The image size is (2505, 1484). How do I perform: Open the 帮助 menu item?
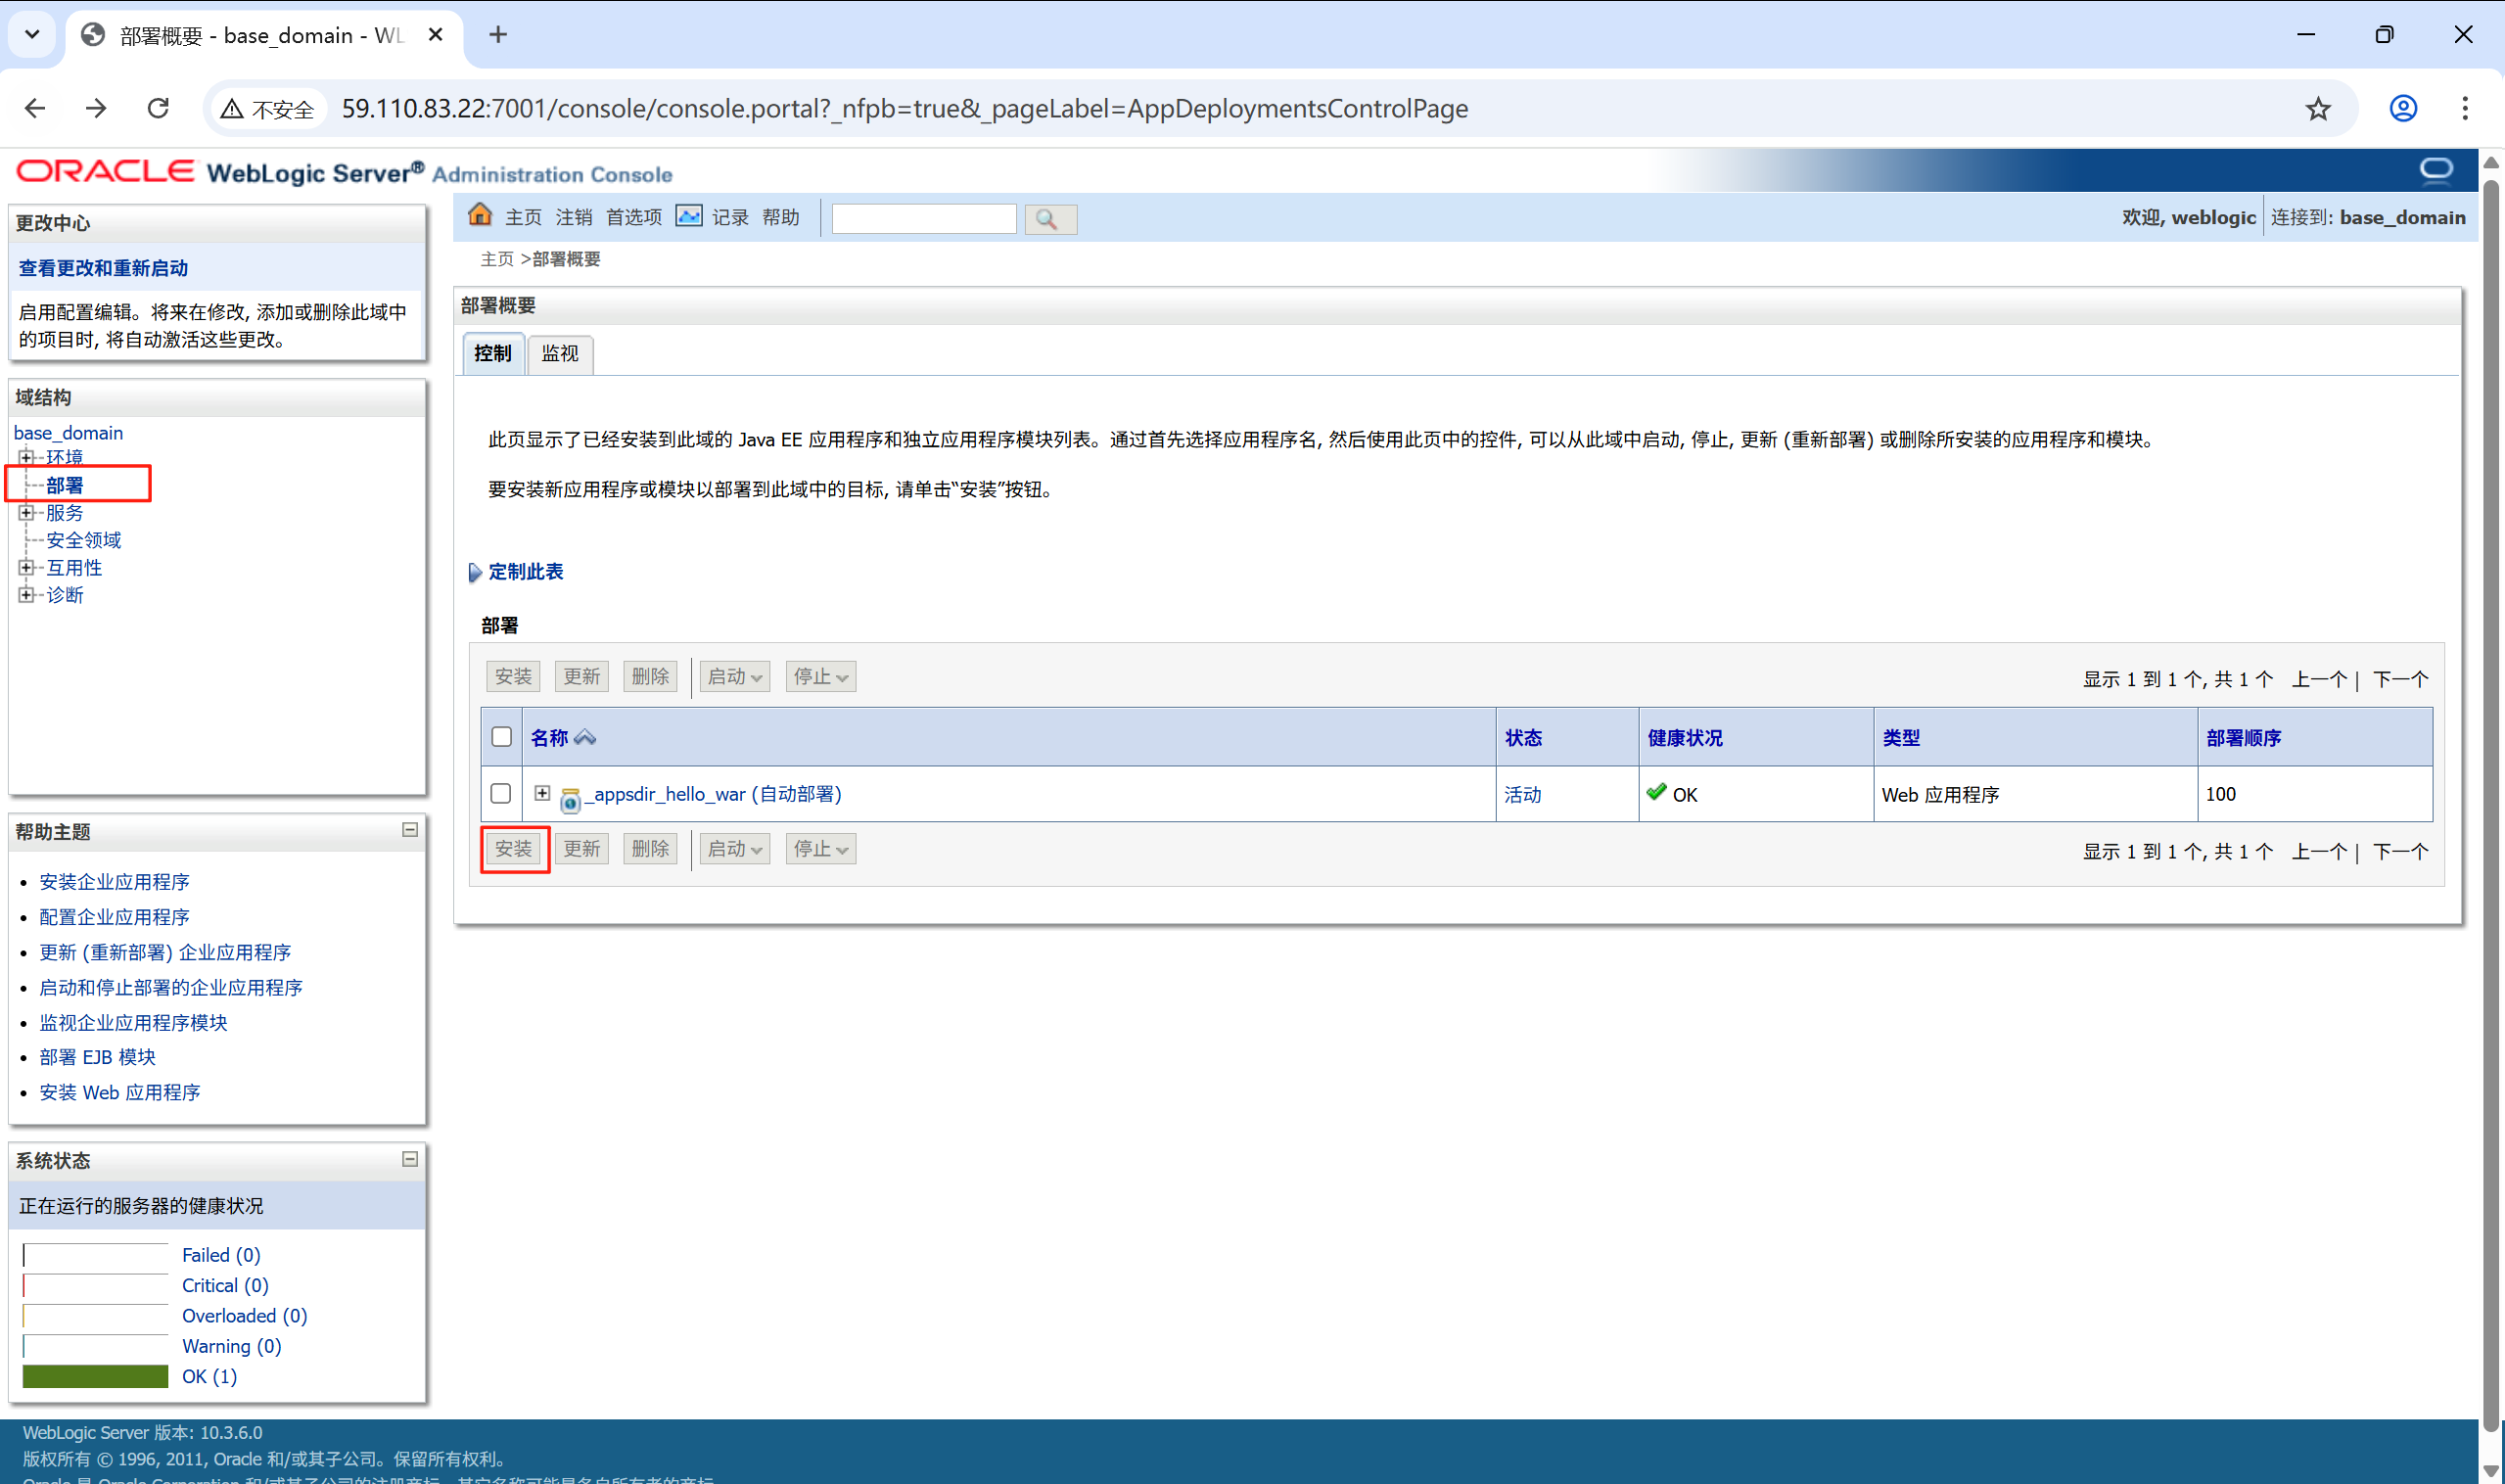pos(781,217)
